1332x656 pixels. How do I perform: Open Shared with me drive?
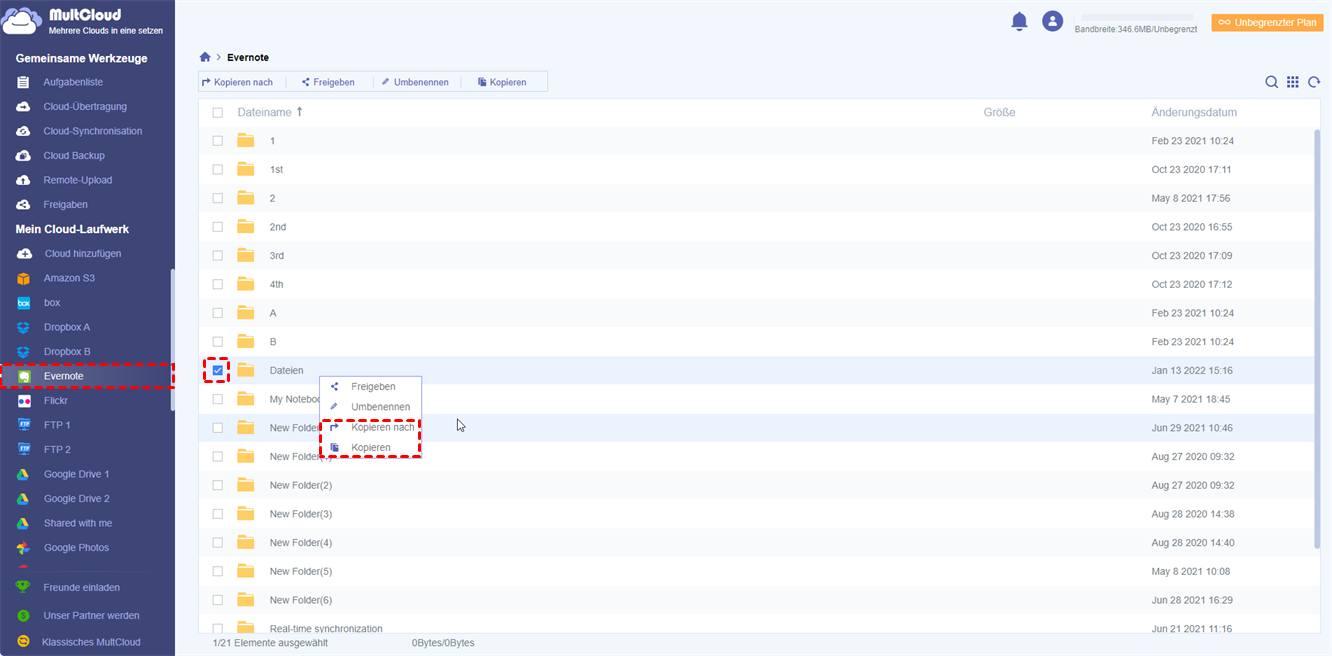(78, 523)
